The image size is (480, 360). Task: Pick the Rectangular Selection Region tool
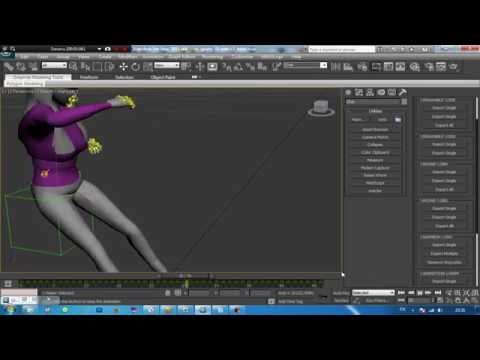pos(97,67)
